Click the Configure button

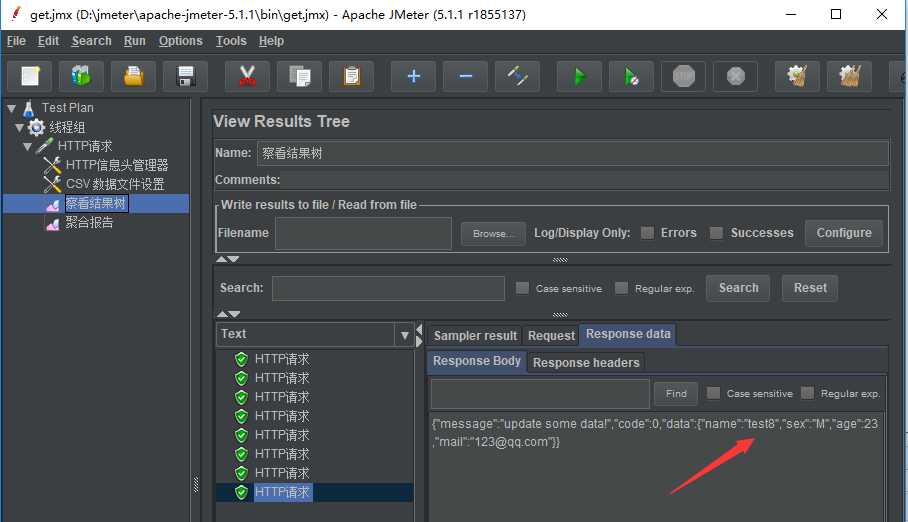(844, 233)
